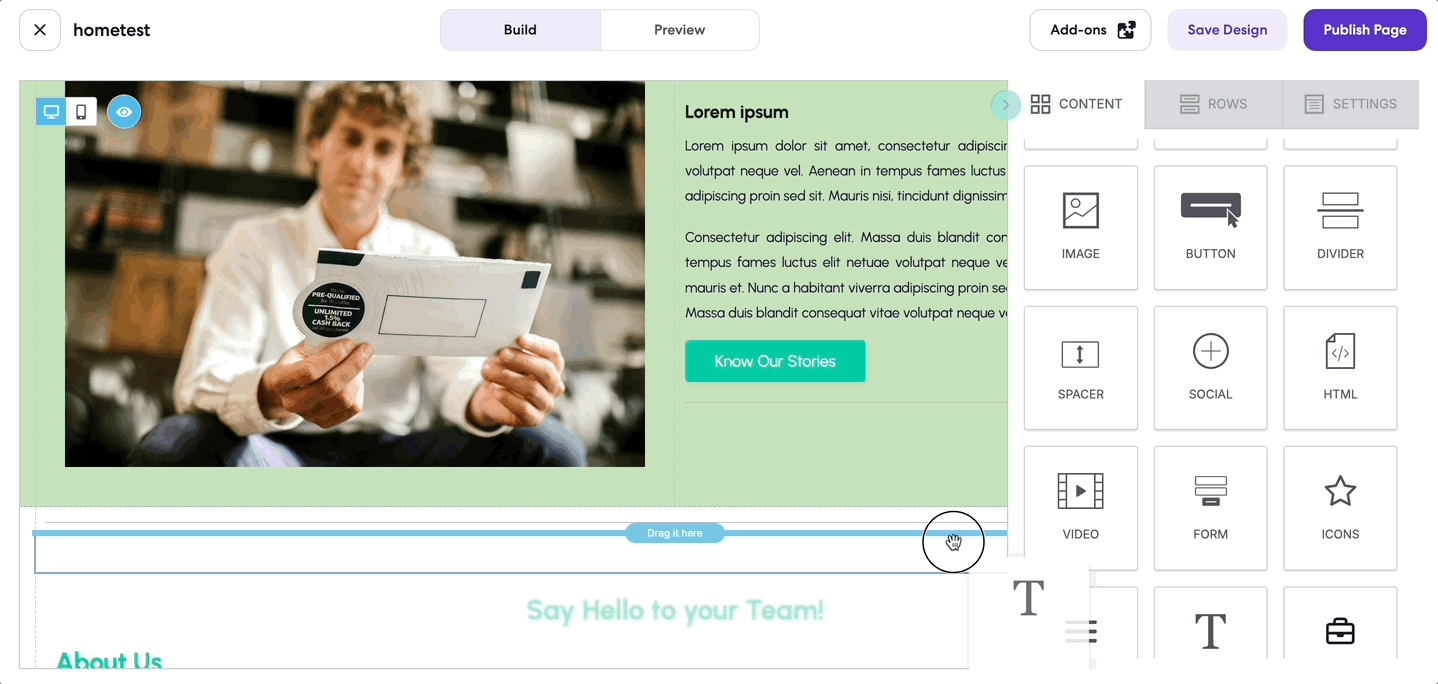Open the Rows tab
This screenshot has width=1438, height=684.
(x=1213, y=104)
